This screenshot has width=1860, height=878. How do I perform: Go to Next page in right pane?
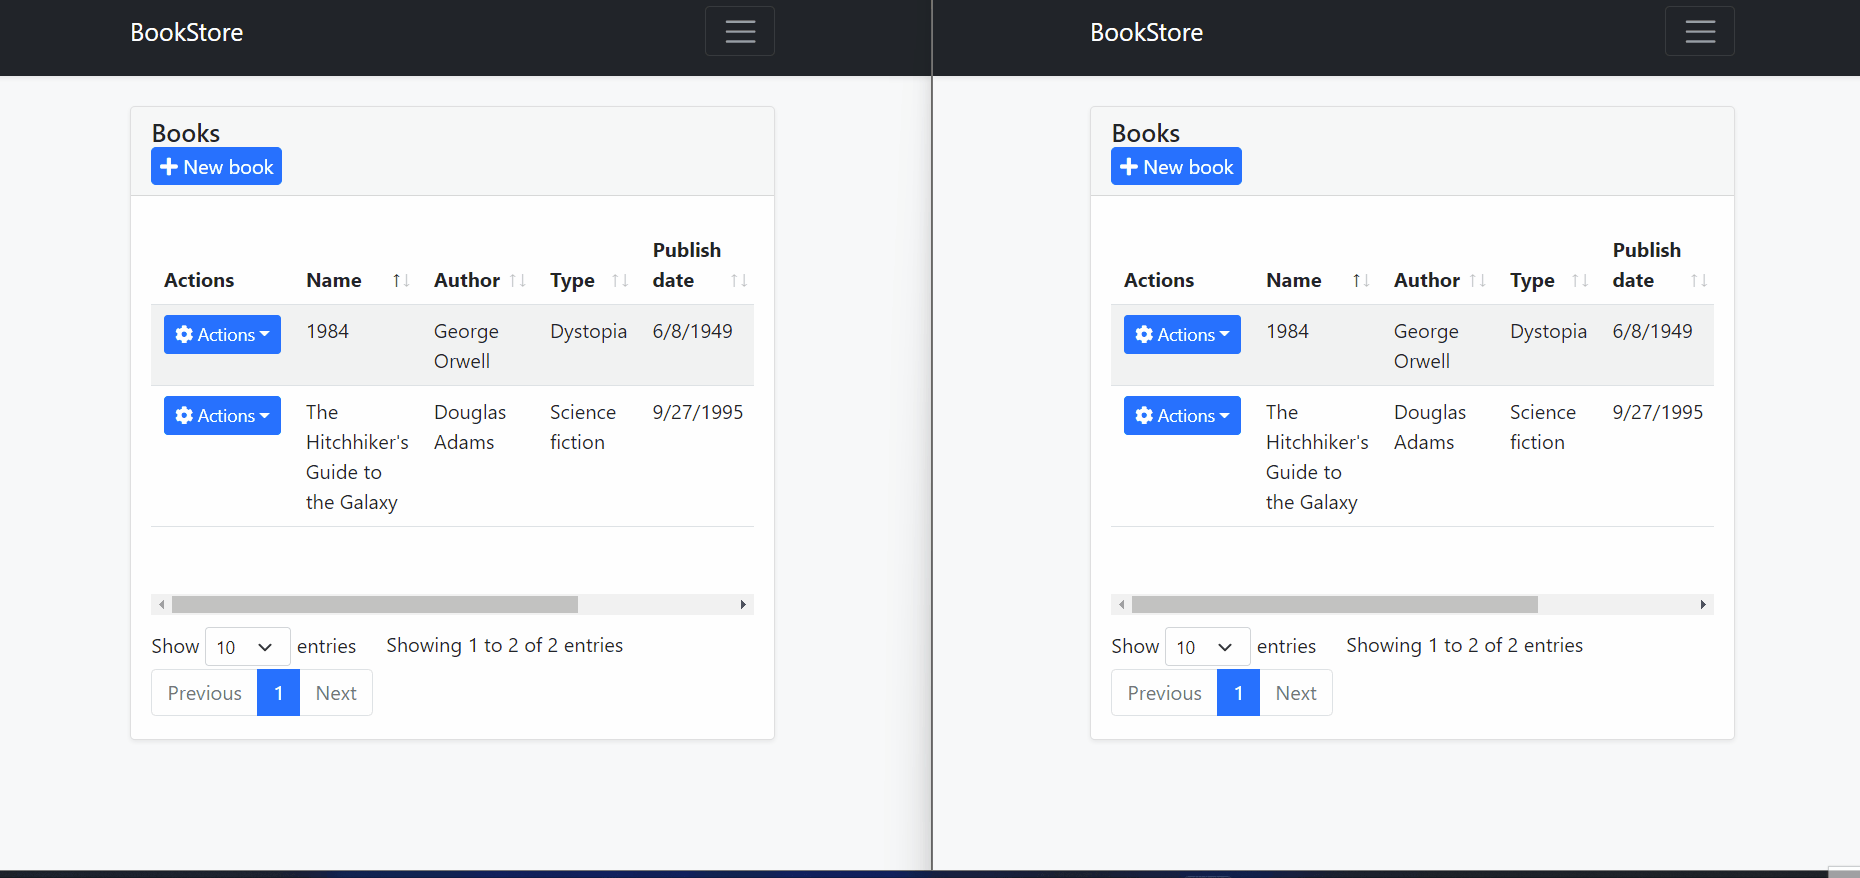coord(1295,693)
